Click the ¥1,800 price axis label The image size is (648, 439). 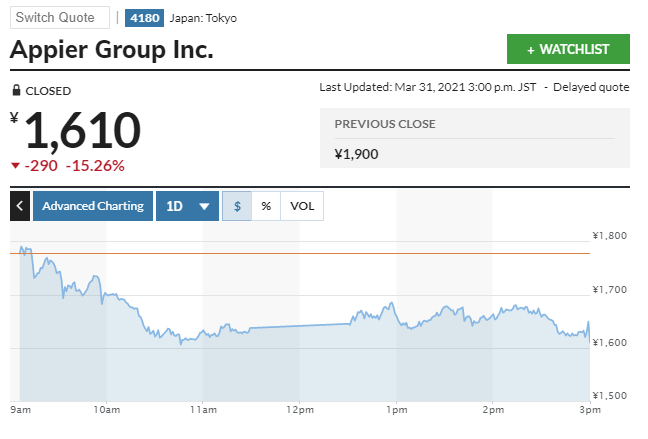click(610, 236)
